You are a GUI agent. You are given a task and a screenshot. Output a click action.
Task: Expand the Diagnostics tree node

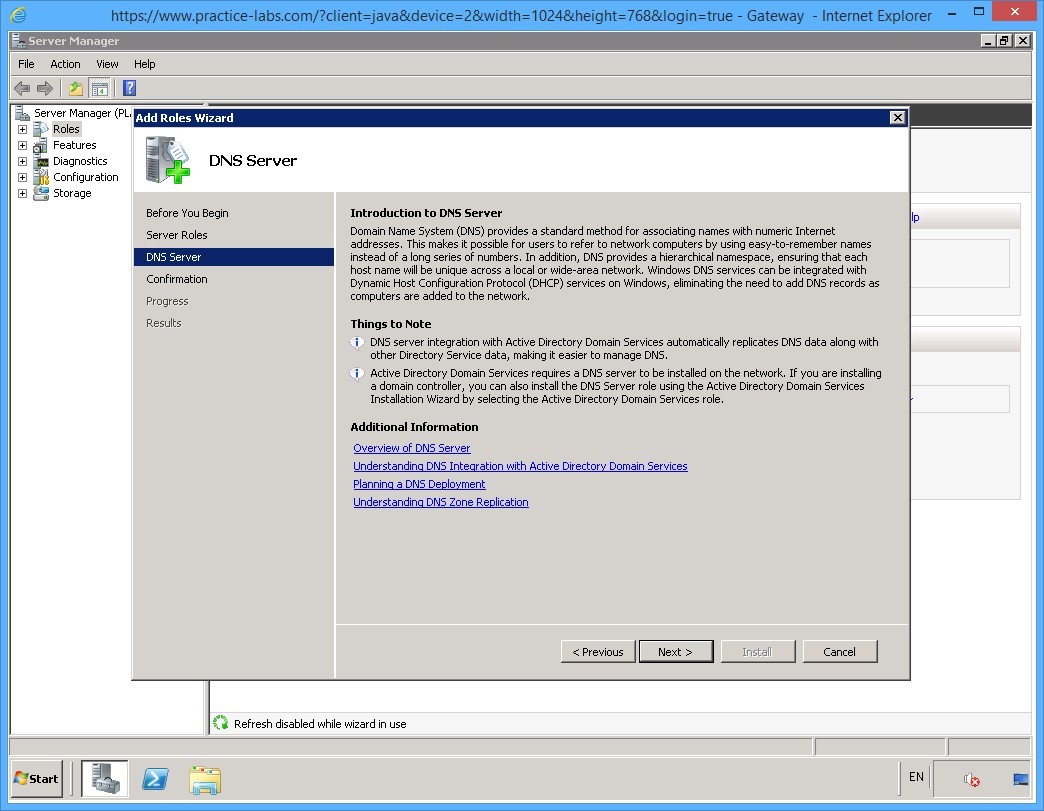22,161
